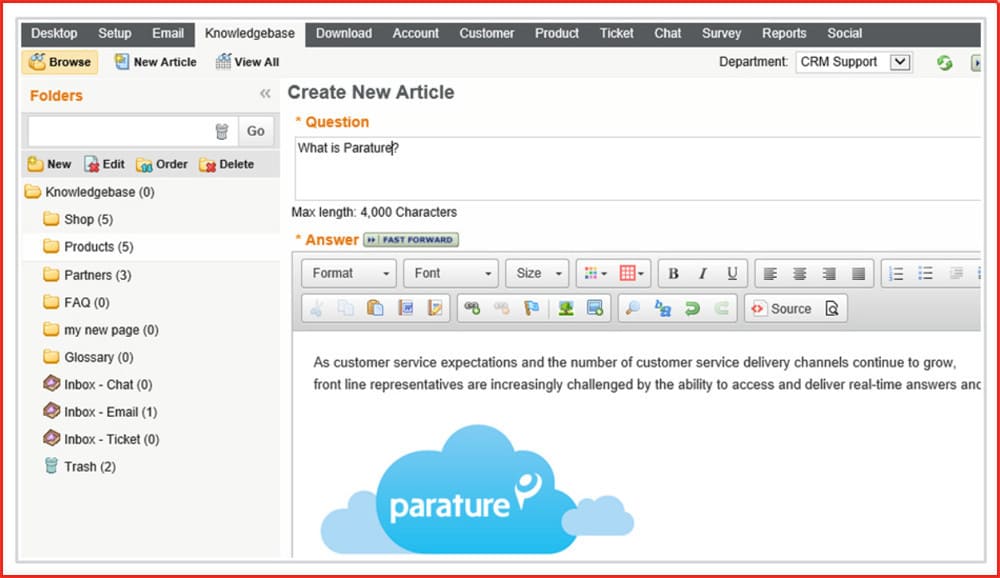The image size is (1000, 578).
Task: Center align the answer text
Action: coord(799,273)
